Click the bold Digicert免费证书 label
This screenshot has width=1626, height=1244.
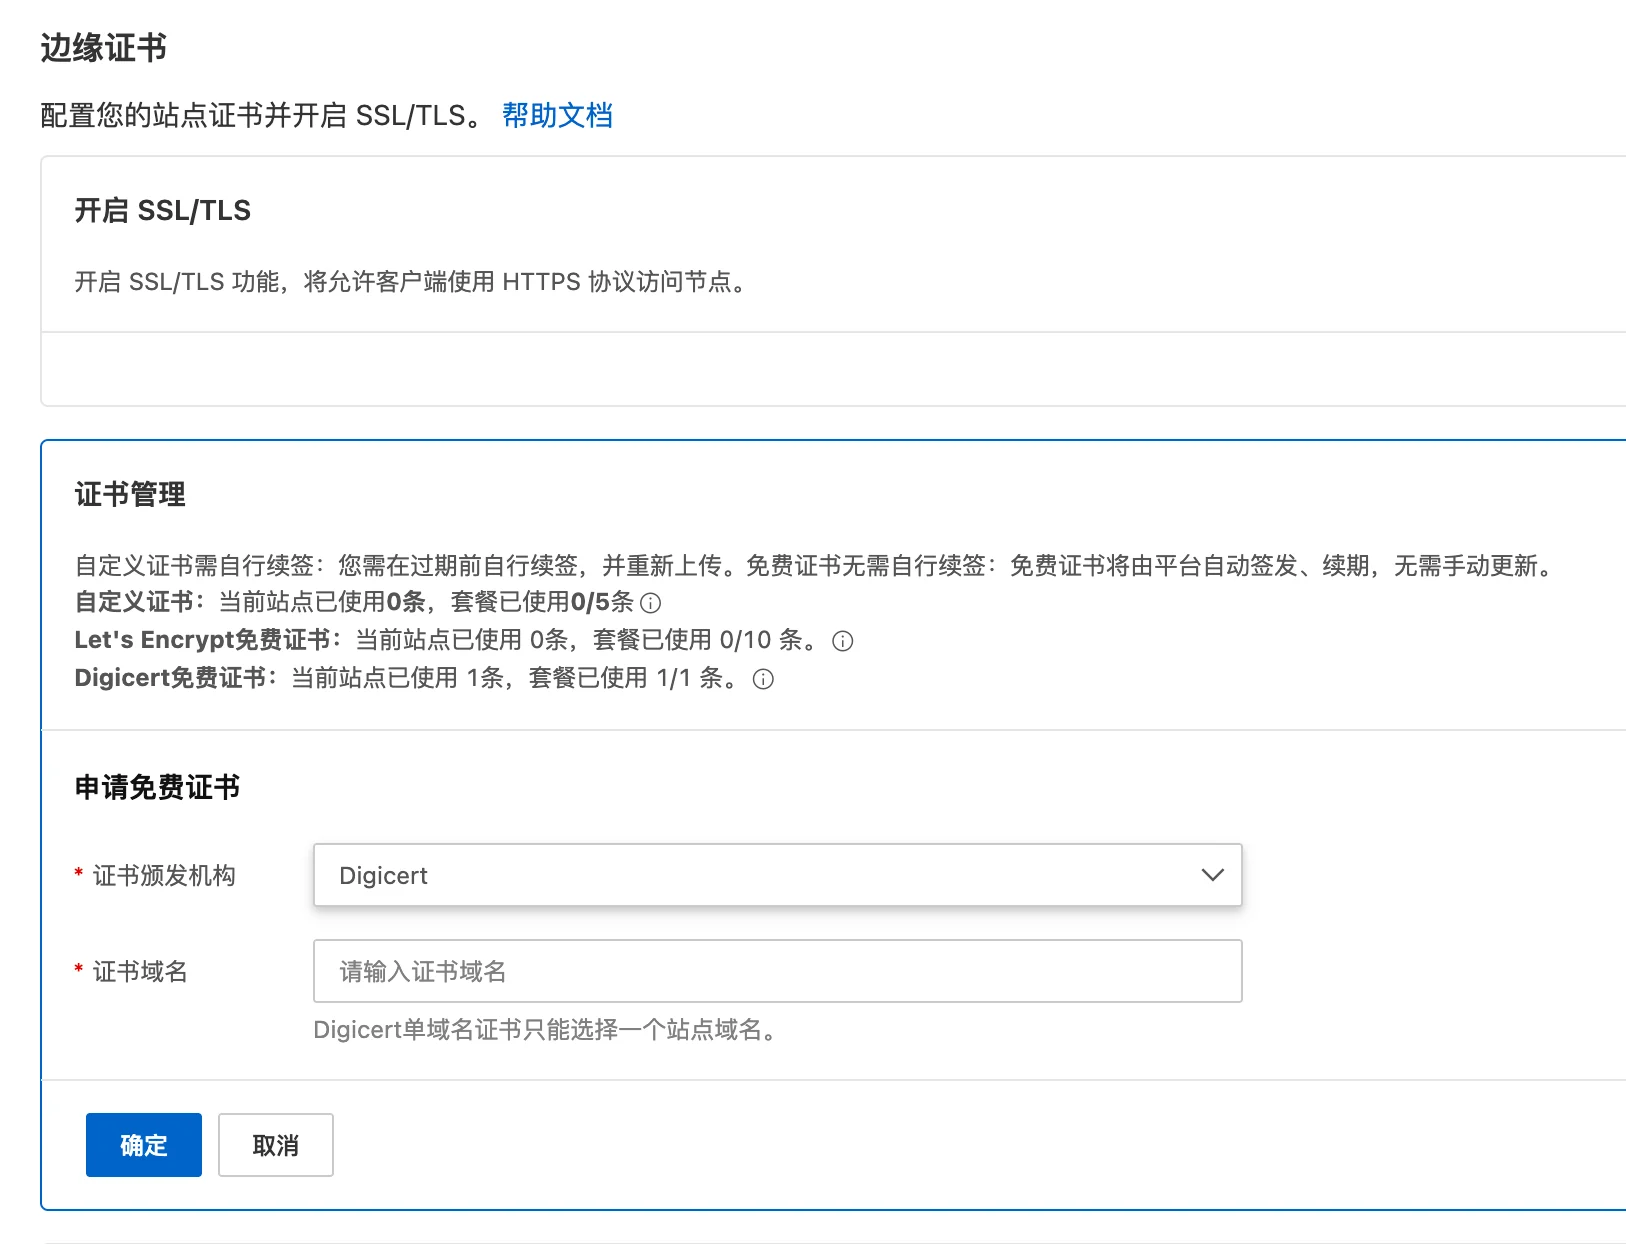[170, 678]
